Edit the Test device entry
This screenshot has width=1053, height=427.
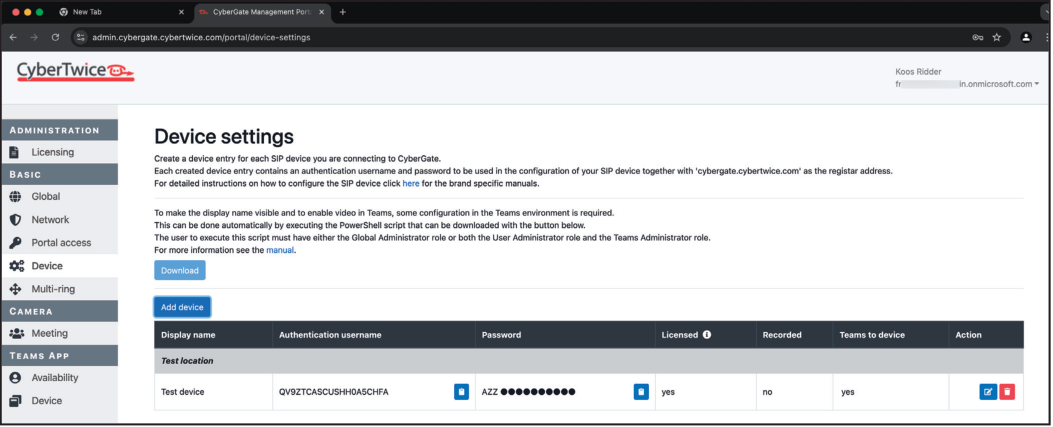(988, 392)
